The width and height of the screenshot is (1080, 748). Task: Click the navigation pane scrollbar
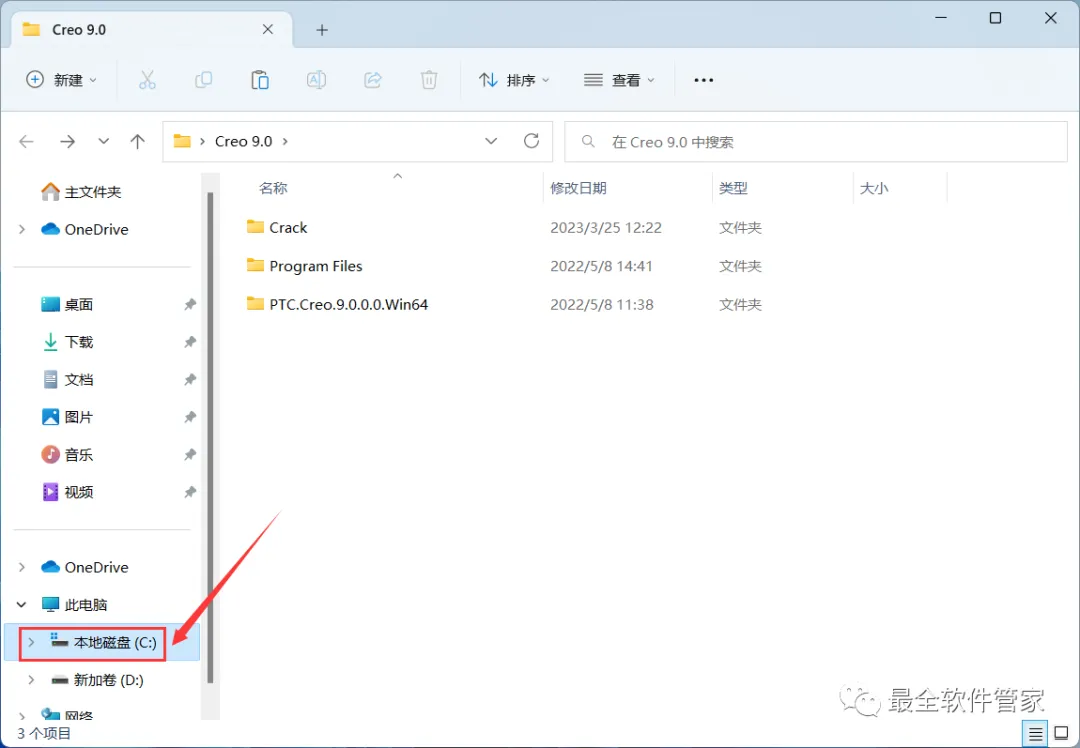tap(209, 437)
